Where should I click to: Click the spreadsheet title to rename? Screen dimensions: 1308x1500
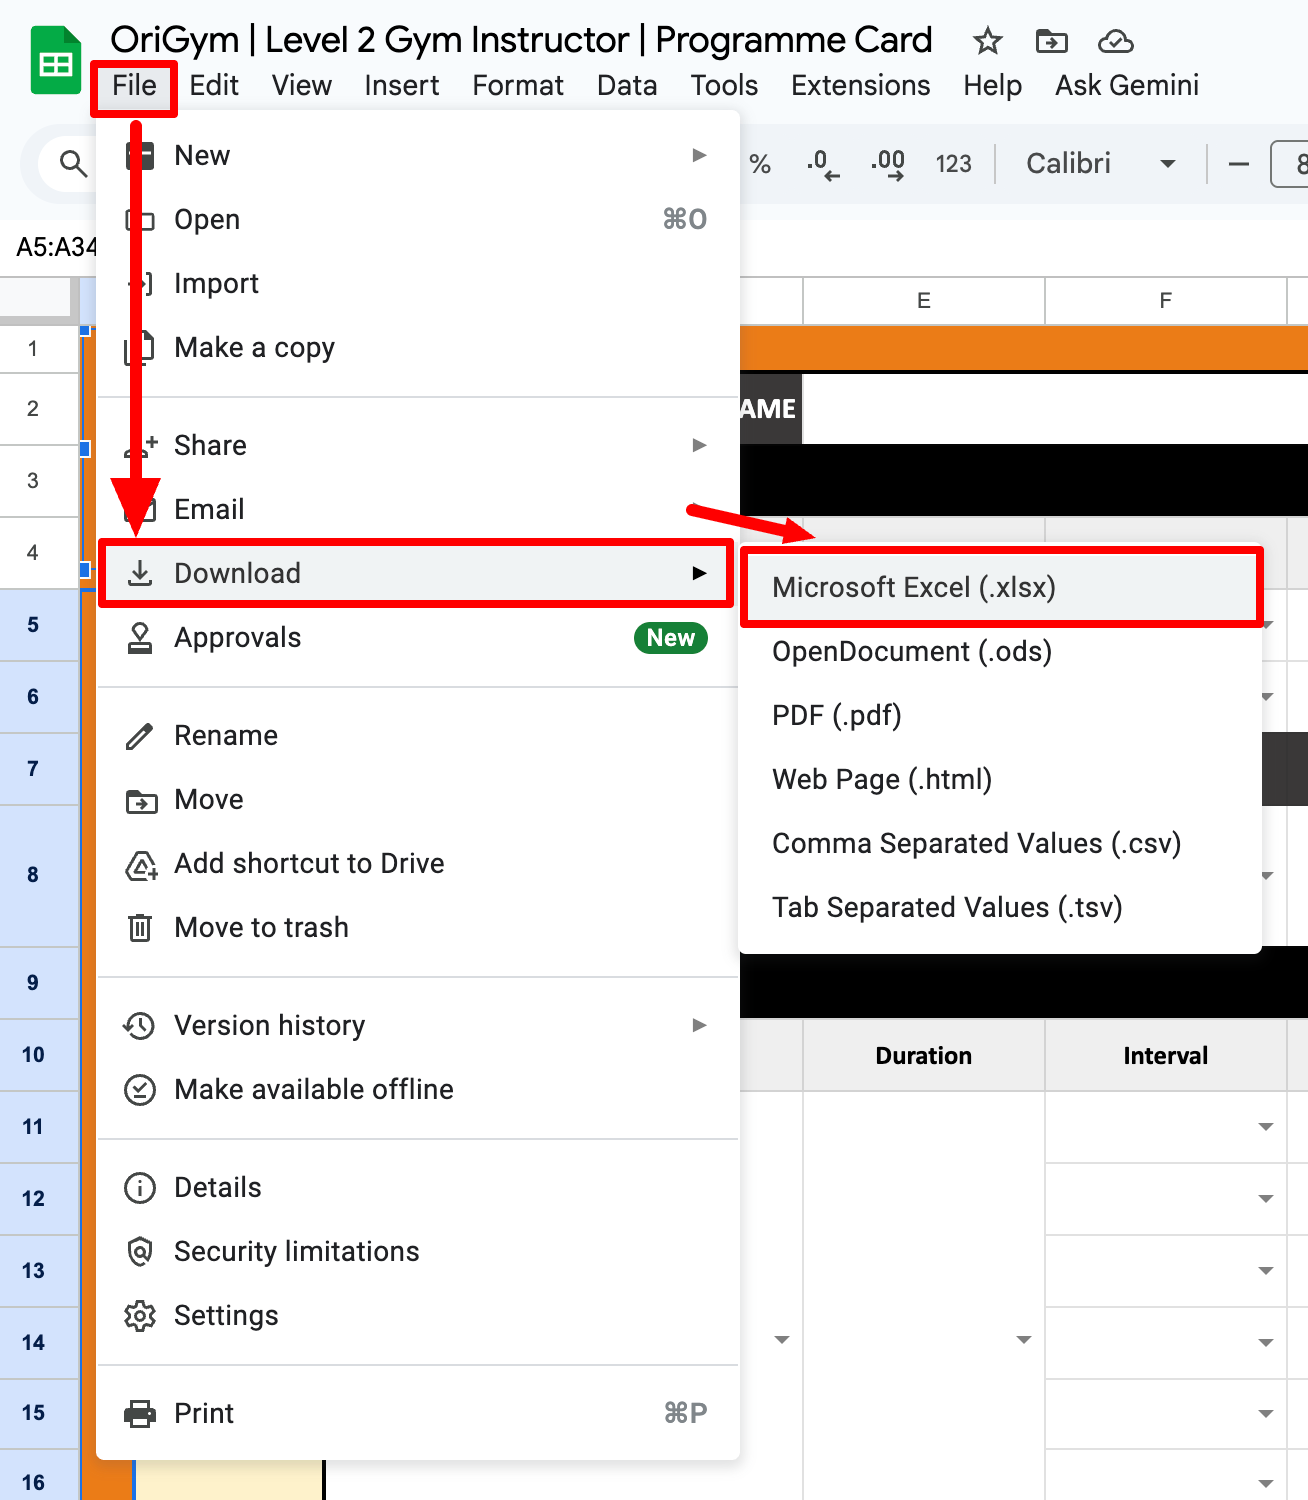(521, 40)
